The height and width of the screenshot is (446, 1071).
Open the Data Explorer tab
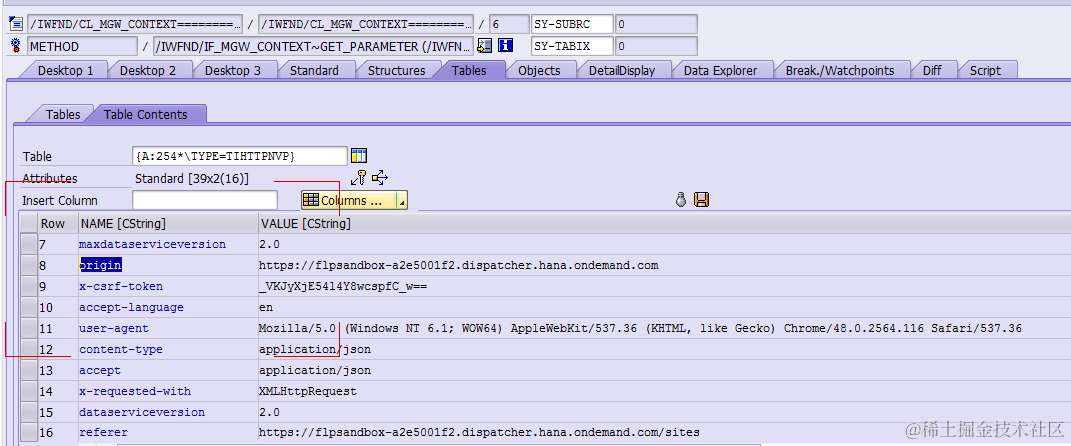tap(720, 70)
